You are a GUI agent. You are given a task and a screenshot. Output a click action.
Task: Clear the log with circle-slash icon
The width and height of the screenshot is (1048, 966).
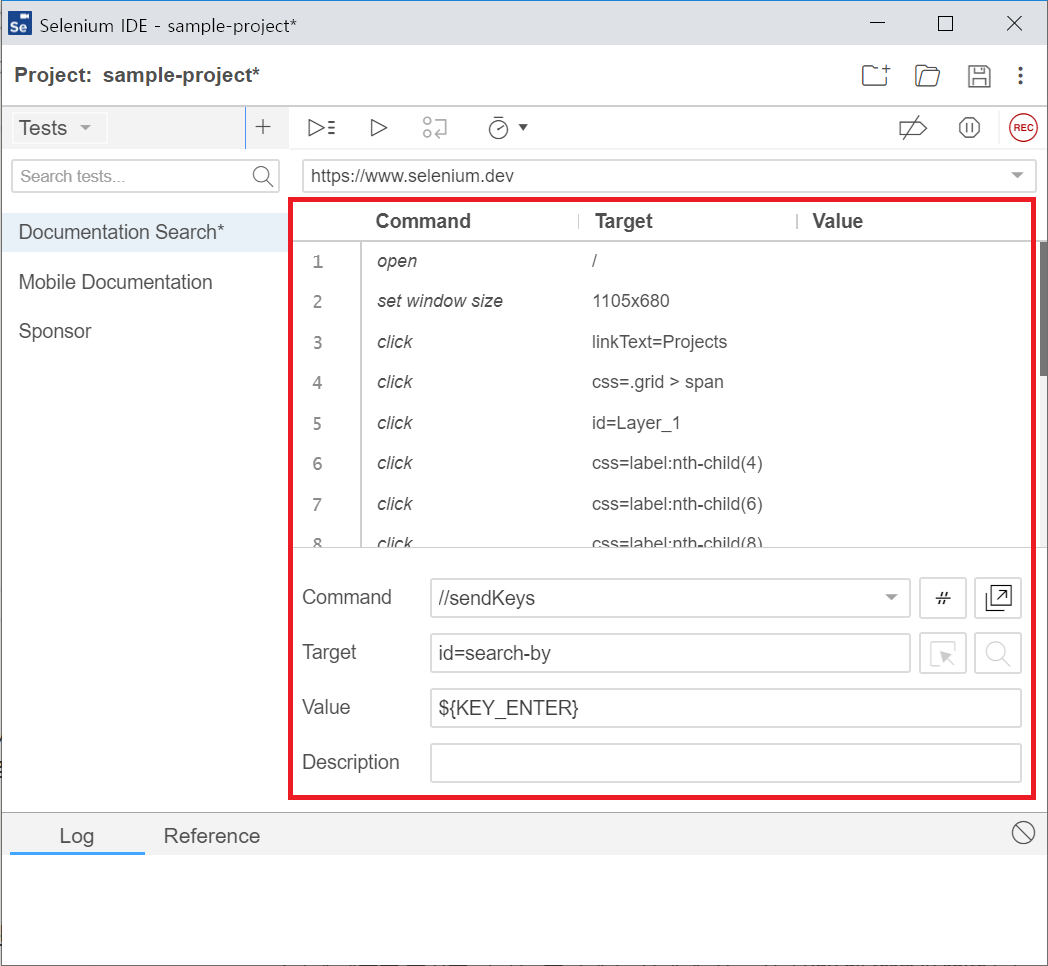point(1023,832)
